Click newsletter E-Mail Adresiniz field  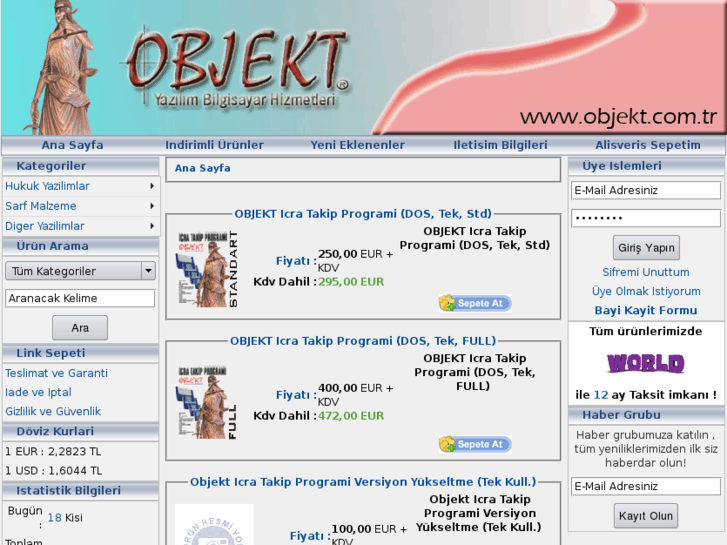pos(646,486)
